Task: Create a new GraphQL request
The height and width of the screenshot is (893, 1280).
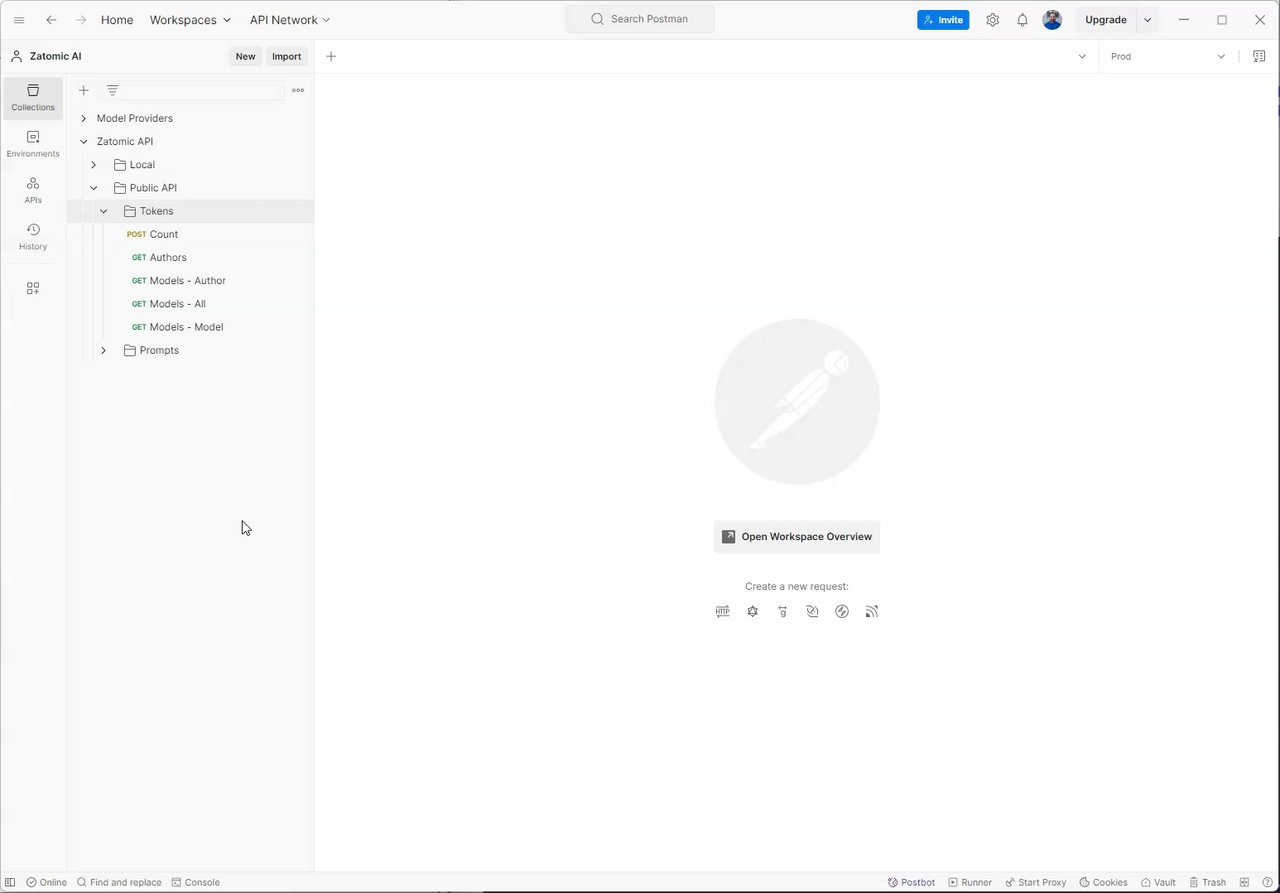Action: [x=753, y=611]
